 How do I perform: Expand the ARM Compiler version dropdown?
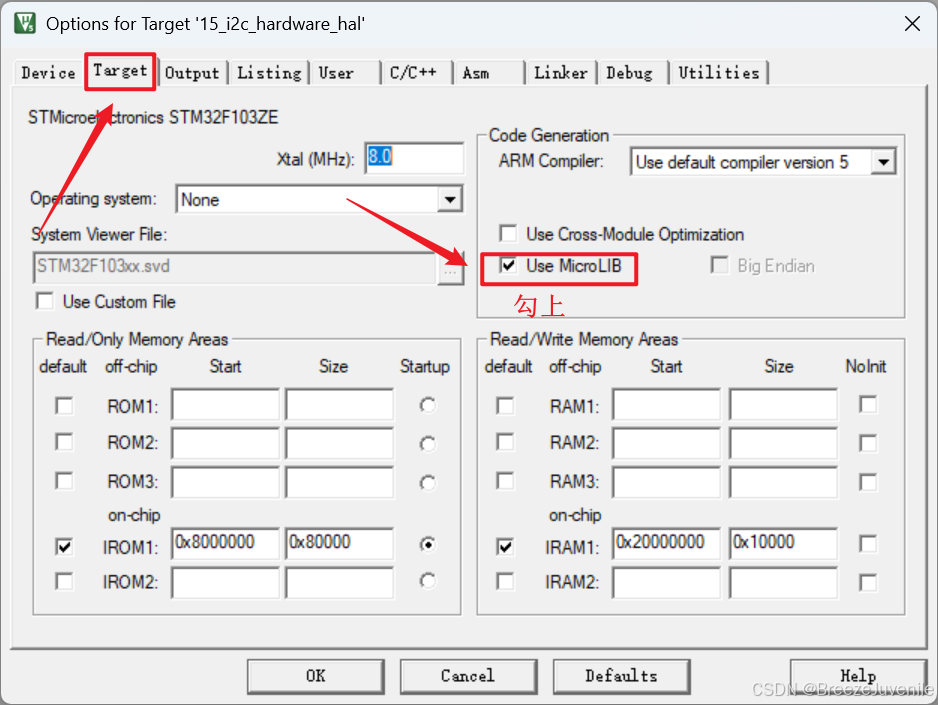tap(883, 161)
